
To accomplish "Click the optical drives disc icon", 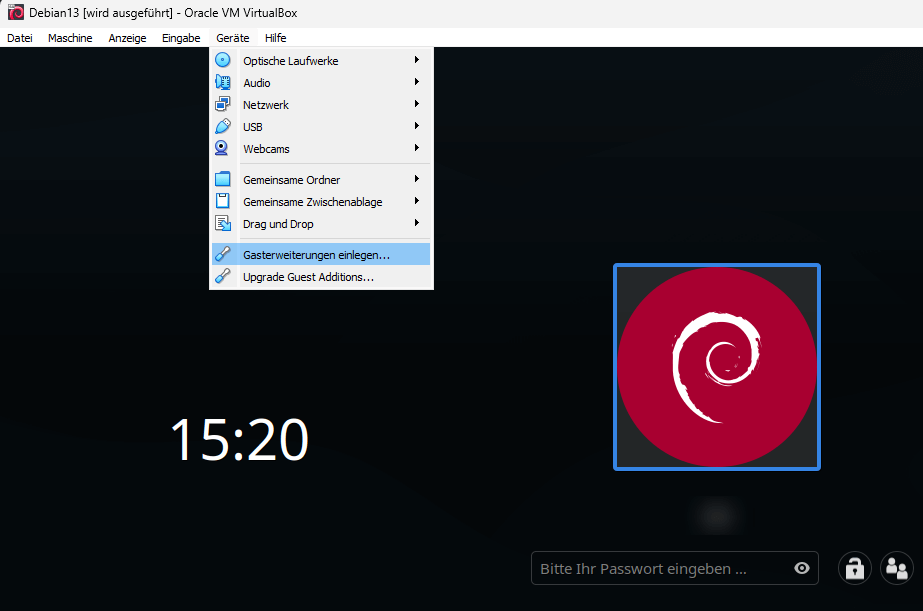I will pos(223,60).
